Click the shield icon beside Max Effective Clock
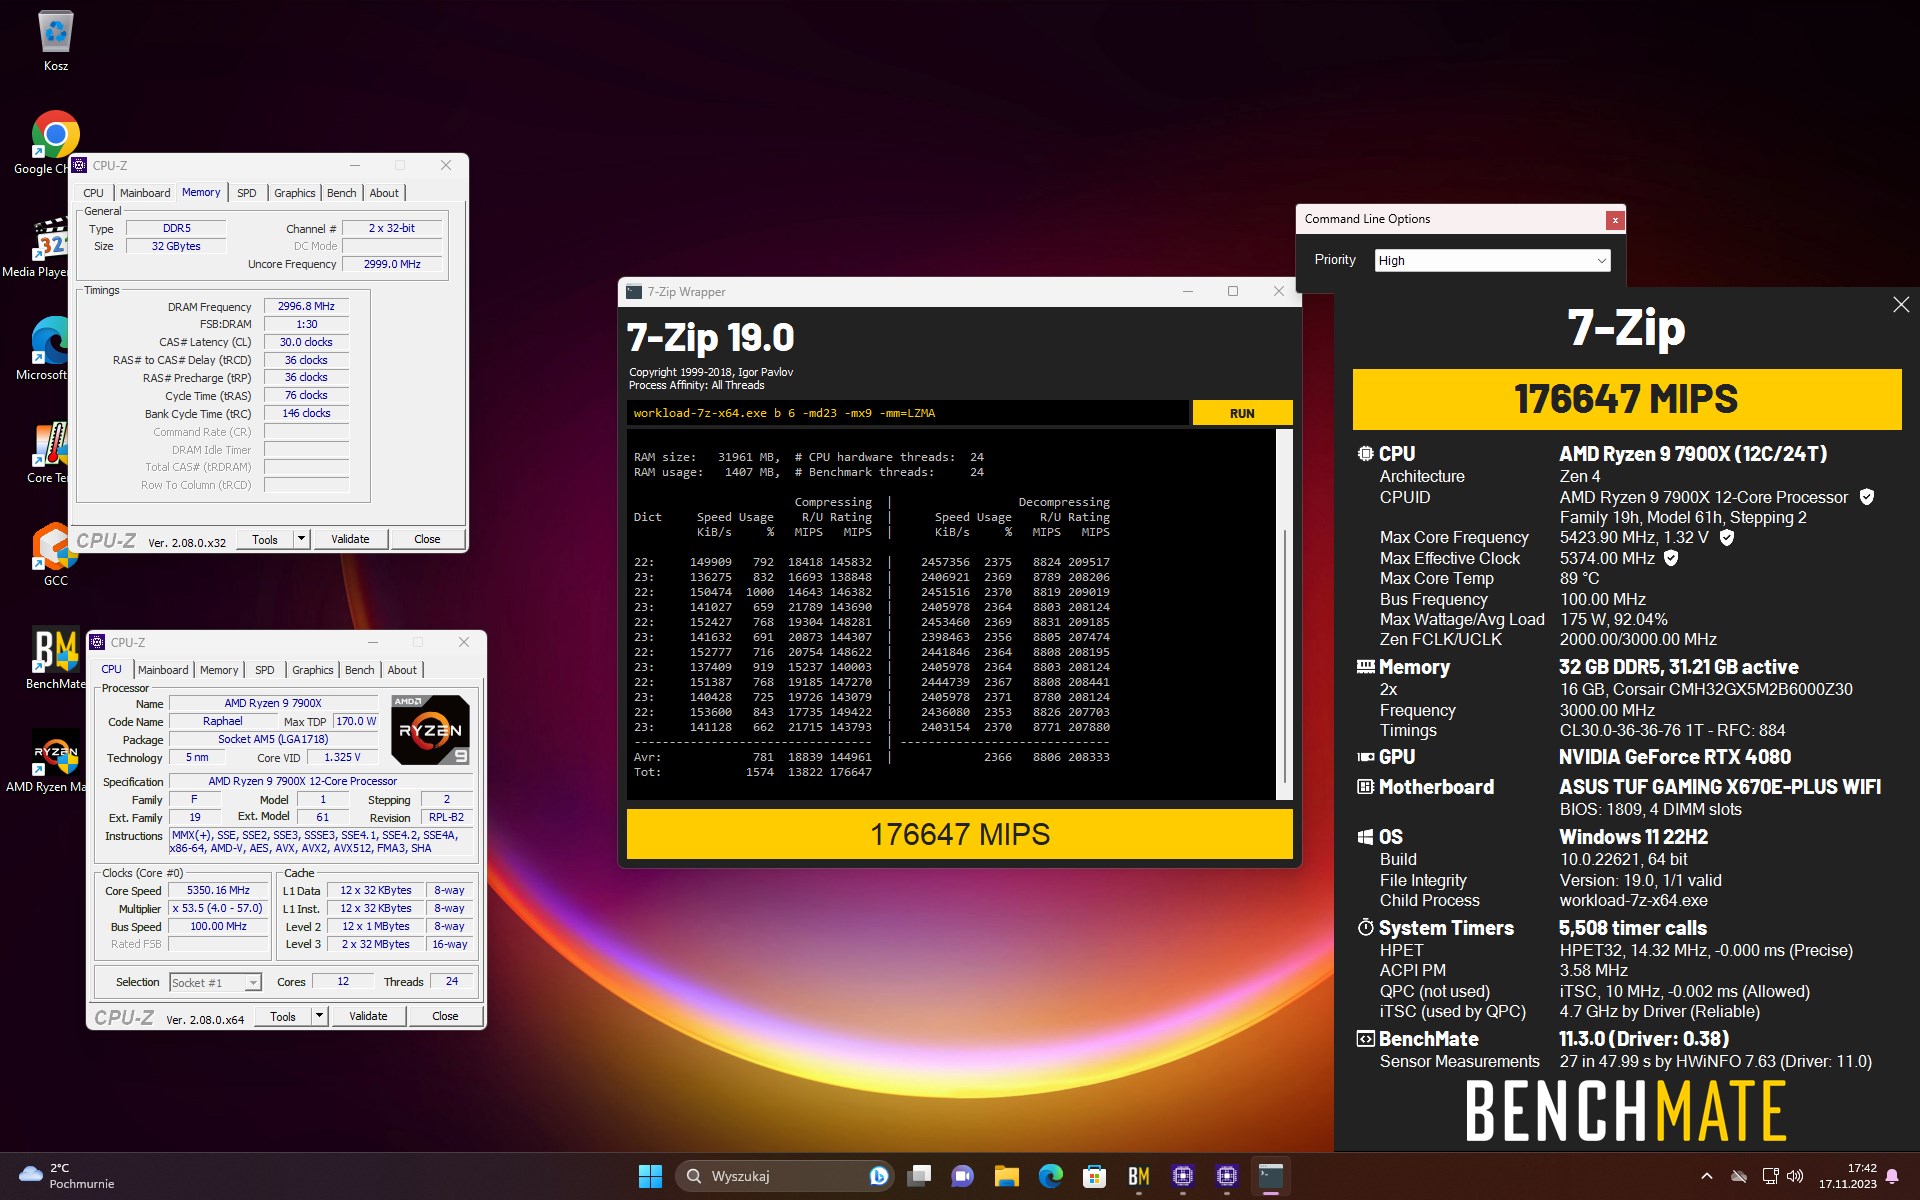The image size is (1920, 1200). (x=1670, y=558)
